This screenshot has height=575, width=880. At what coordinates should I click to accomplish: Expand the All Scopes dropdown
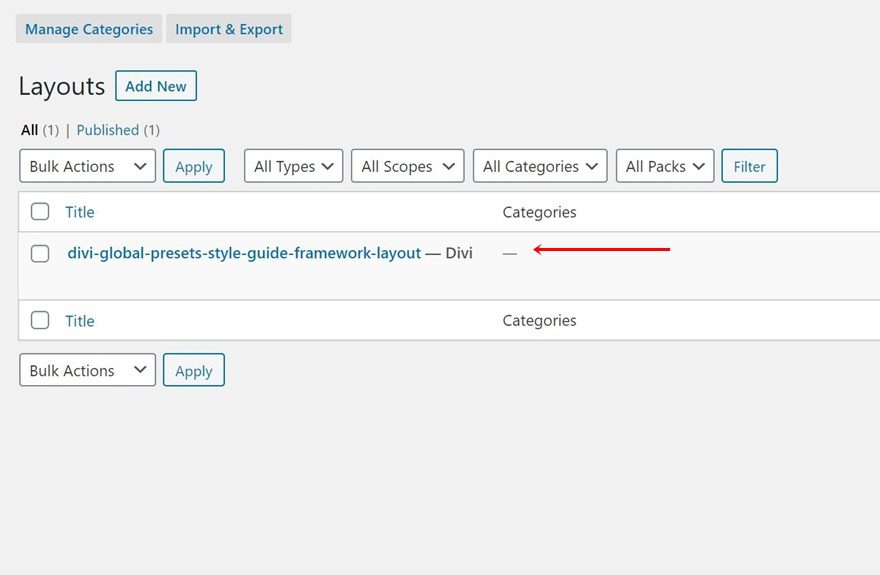[x=407, y=166]
